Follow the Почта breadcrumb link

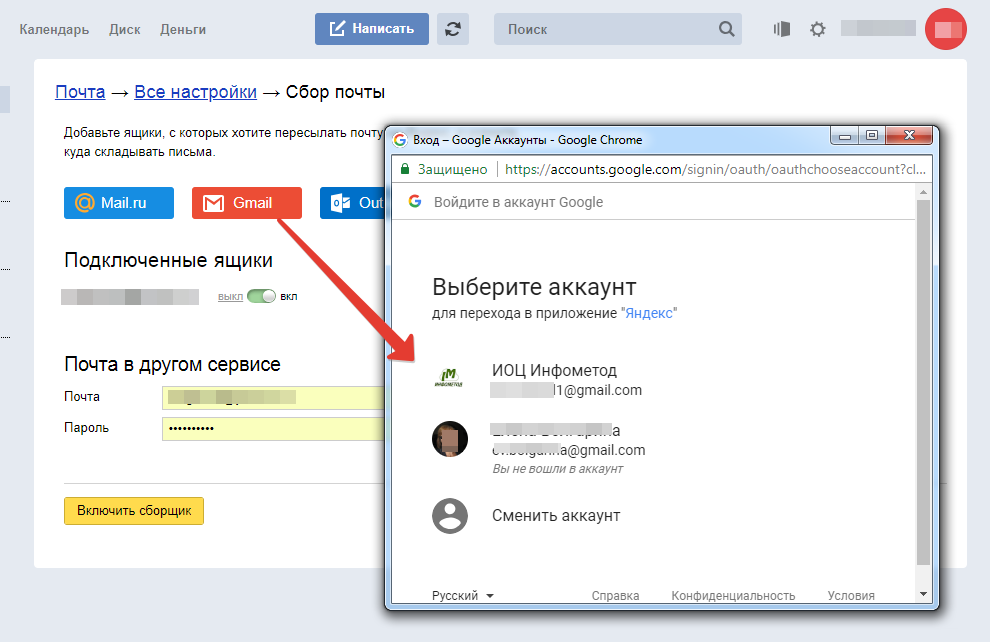coord(80,92)
